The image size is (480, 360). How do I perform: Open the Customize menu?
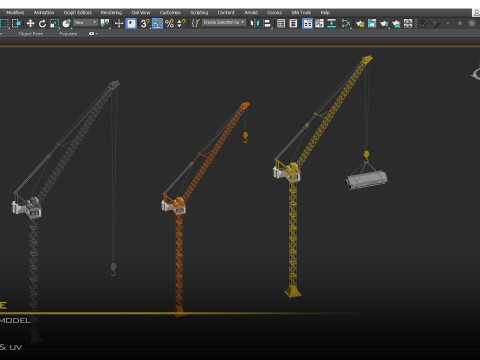click(170, 12)
